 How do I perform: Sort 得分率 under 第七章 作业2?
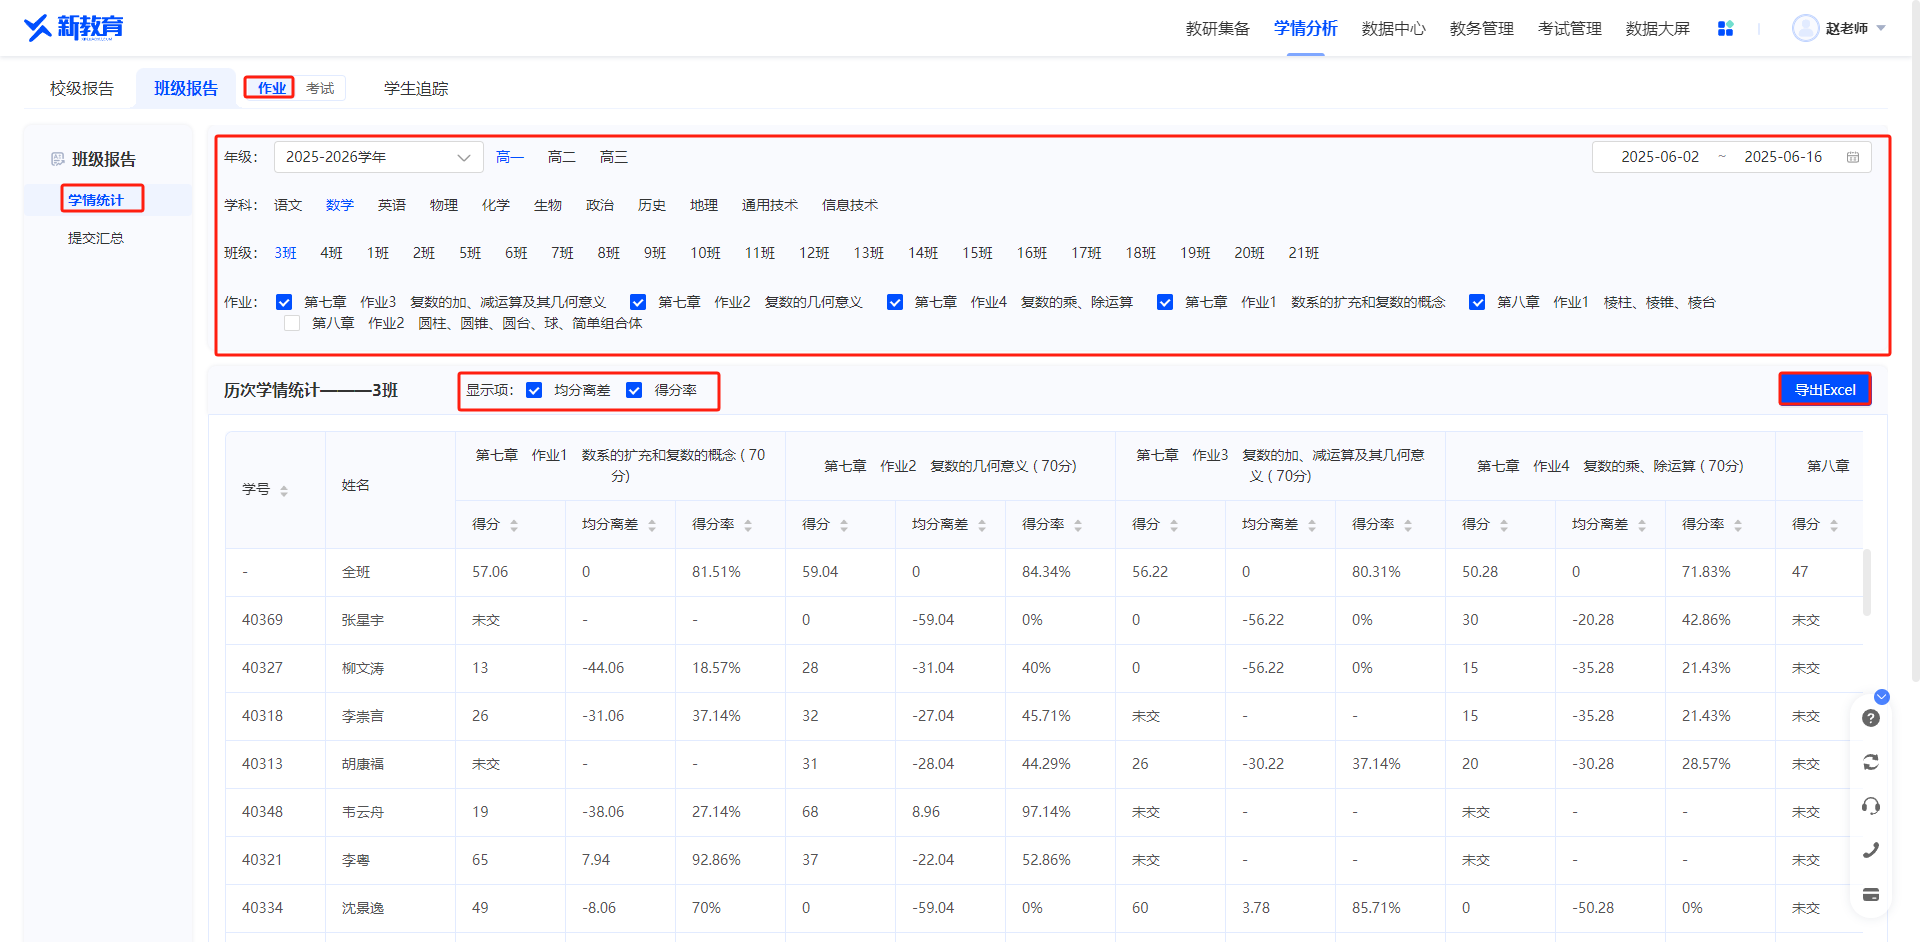[x=1078, y=525]
